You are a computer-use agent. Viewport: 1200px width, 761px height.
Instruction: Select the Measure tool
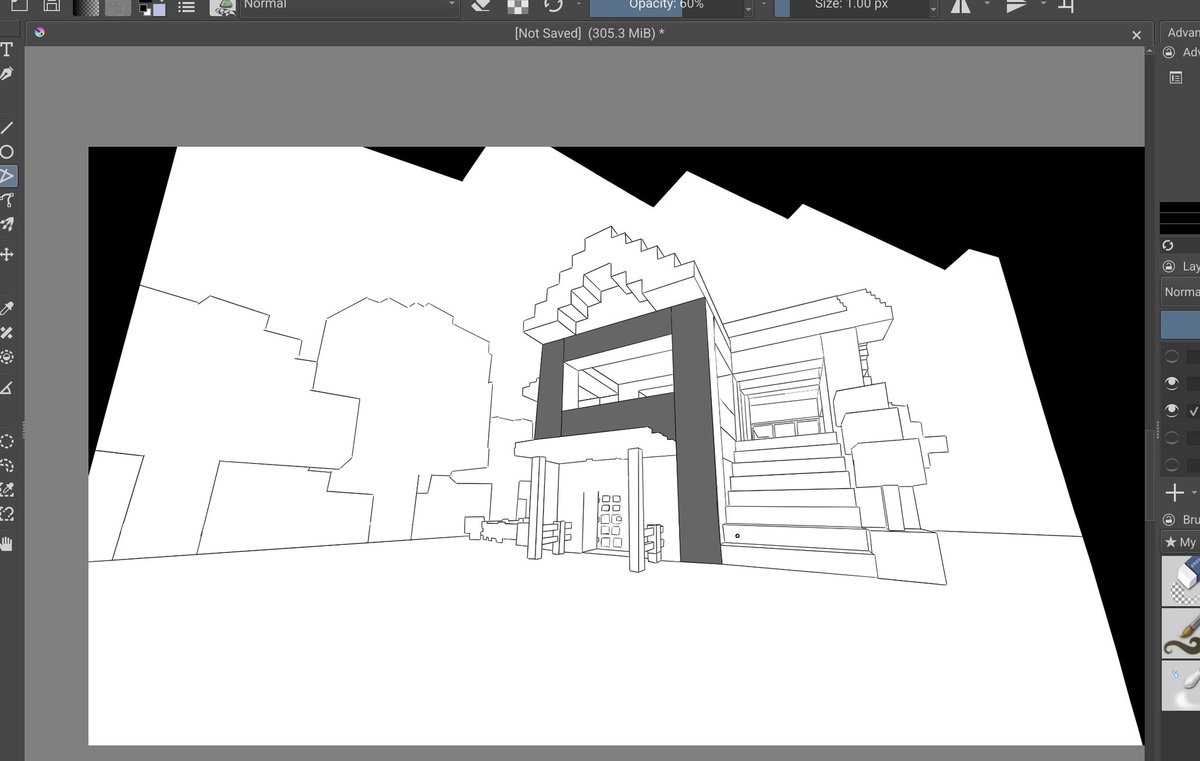click(x=7, y=387)
